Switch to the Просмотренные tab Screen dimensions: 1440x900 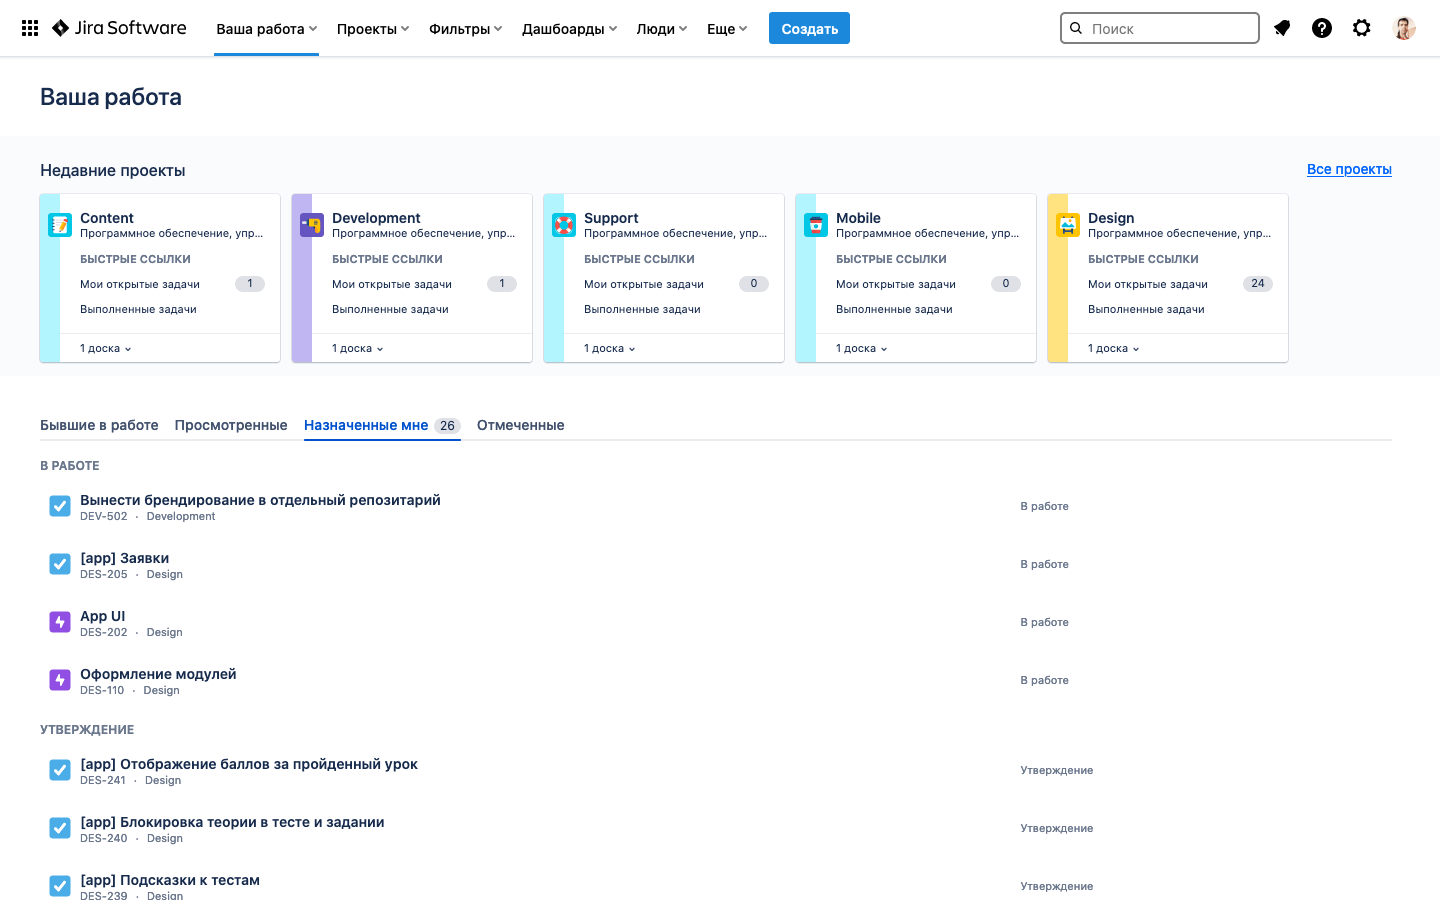tap(231, 425)
